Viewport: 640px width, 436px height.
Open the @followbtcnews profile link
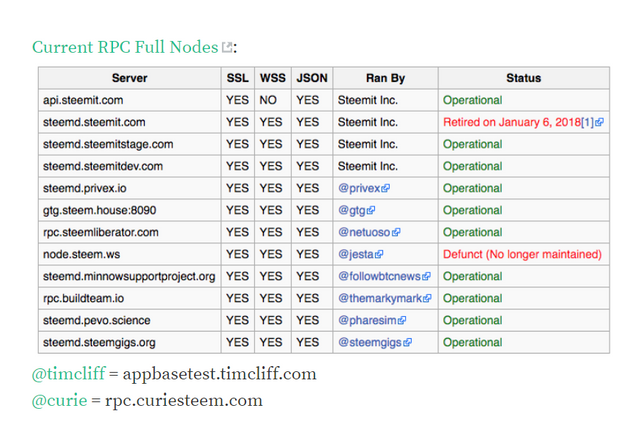[380, 276]
